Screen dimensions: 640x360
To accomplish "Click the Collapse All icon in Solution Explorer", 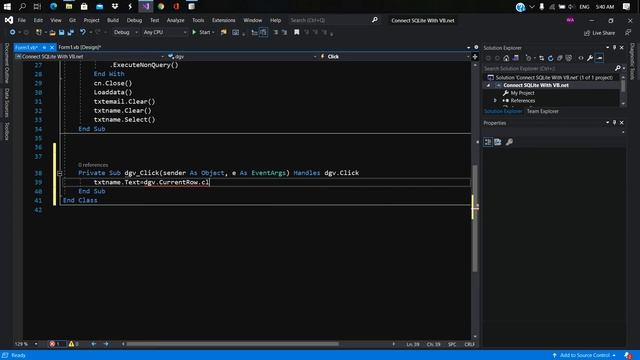I will coord(560,58).
